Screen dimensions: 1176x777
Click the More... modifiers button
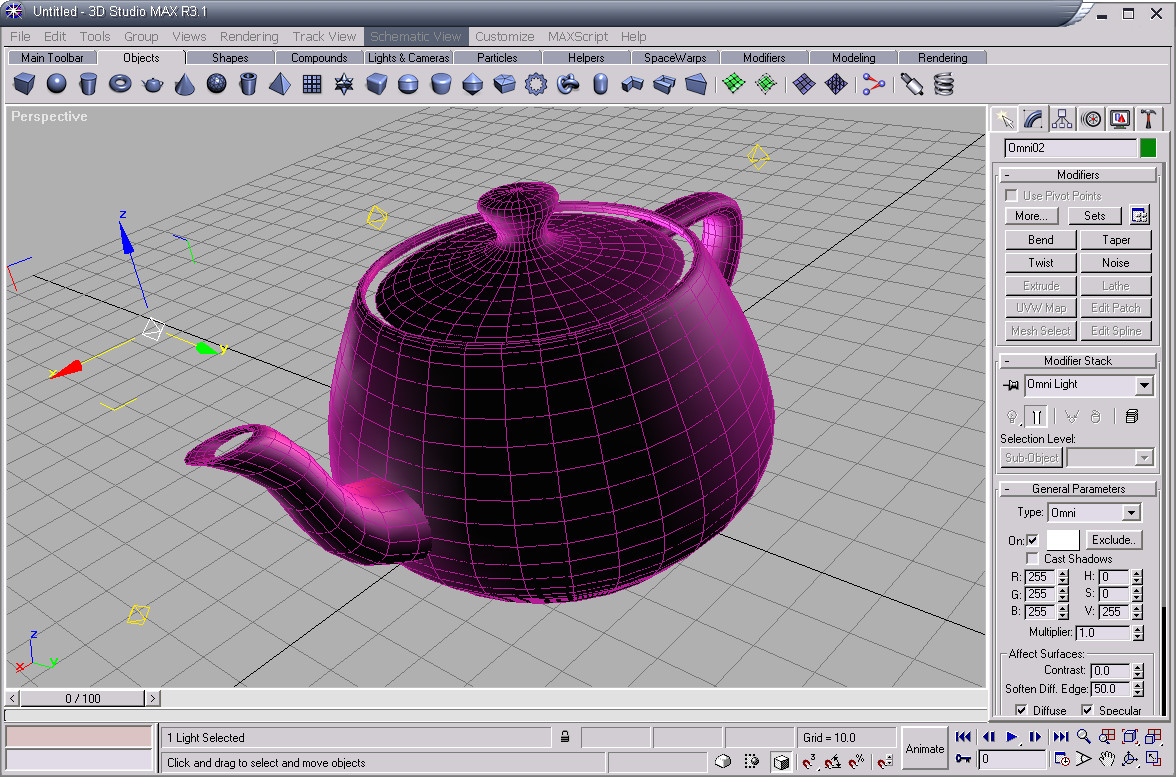coord(1031,216)
